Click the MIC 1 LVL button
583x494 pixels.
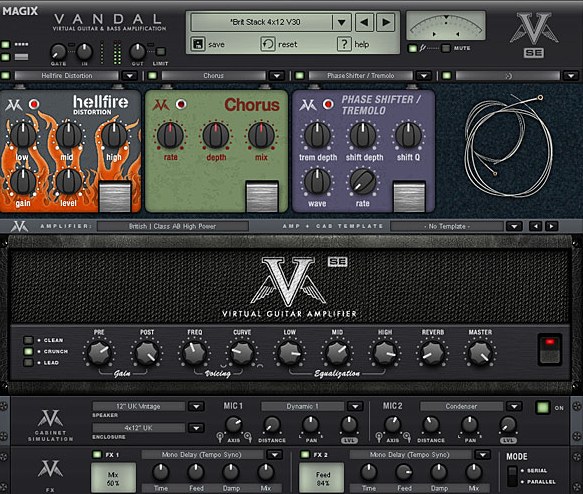(349, 440)
